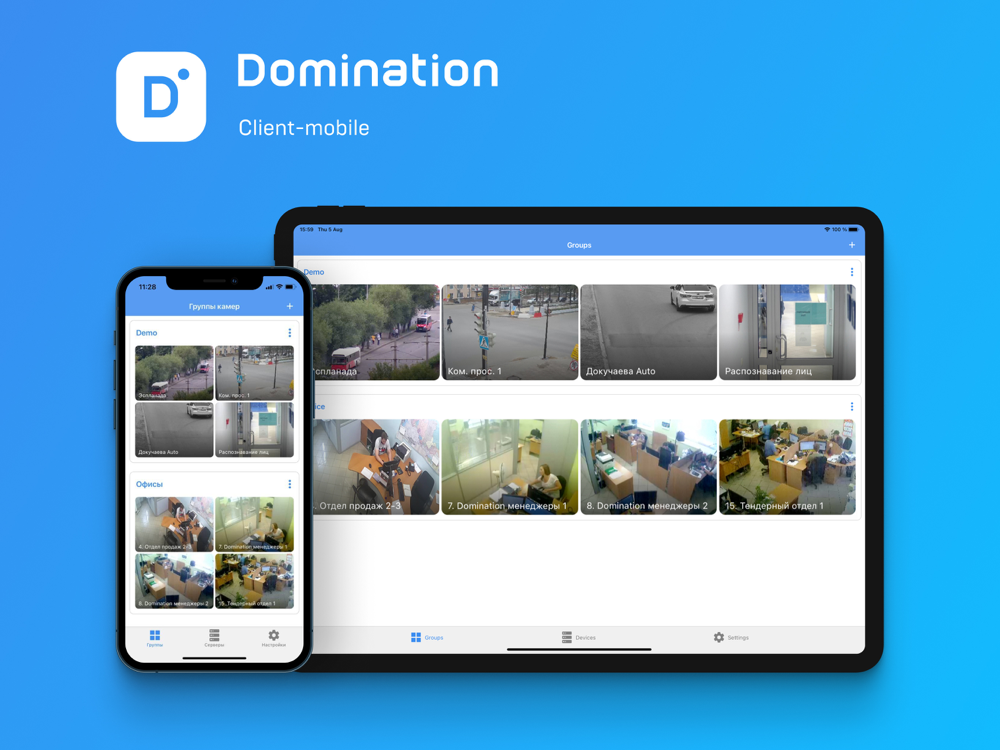
Task: Open the 15. Тендерный отдел 1 camera on the phone
Action: (x=254, y=581)
